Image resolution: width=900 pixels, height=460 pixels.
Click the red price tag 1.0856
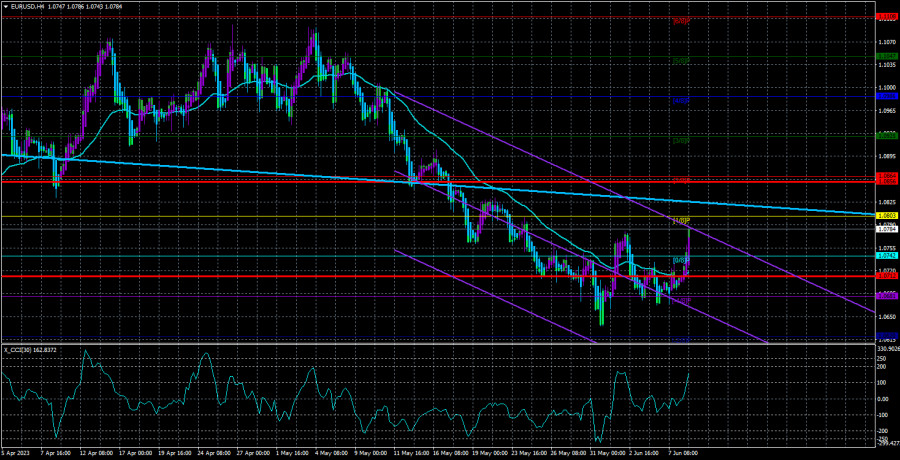(x=887, y=181)
